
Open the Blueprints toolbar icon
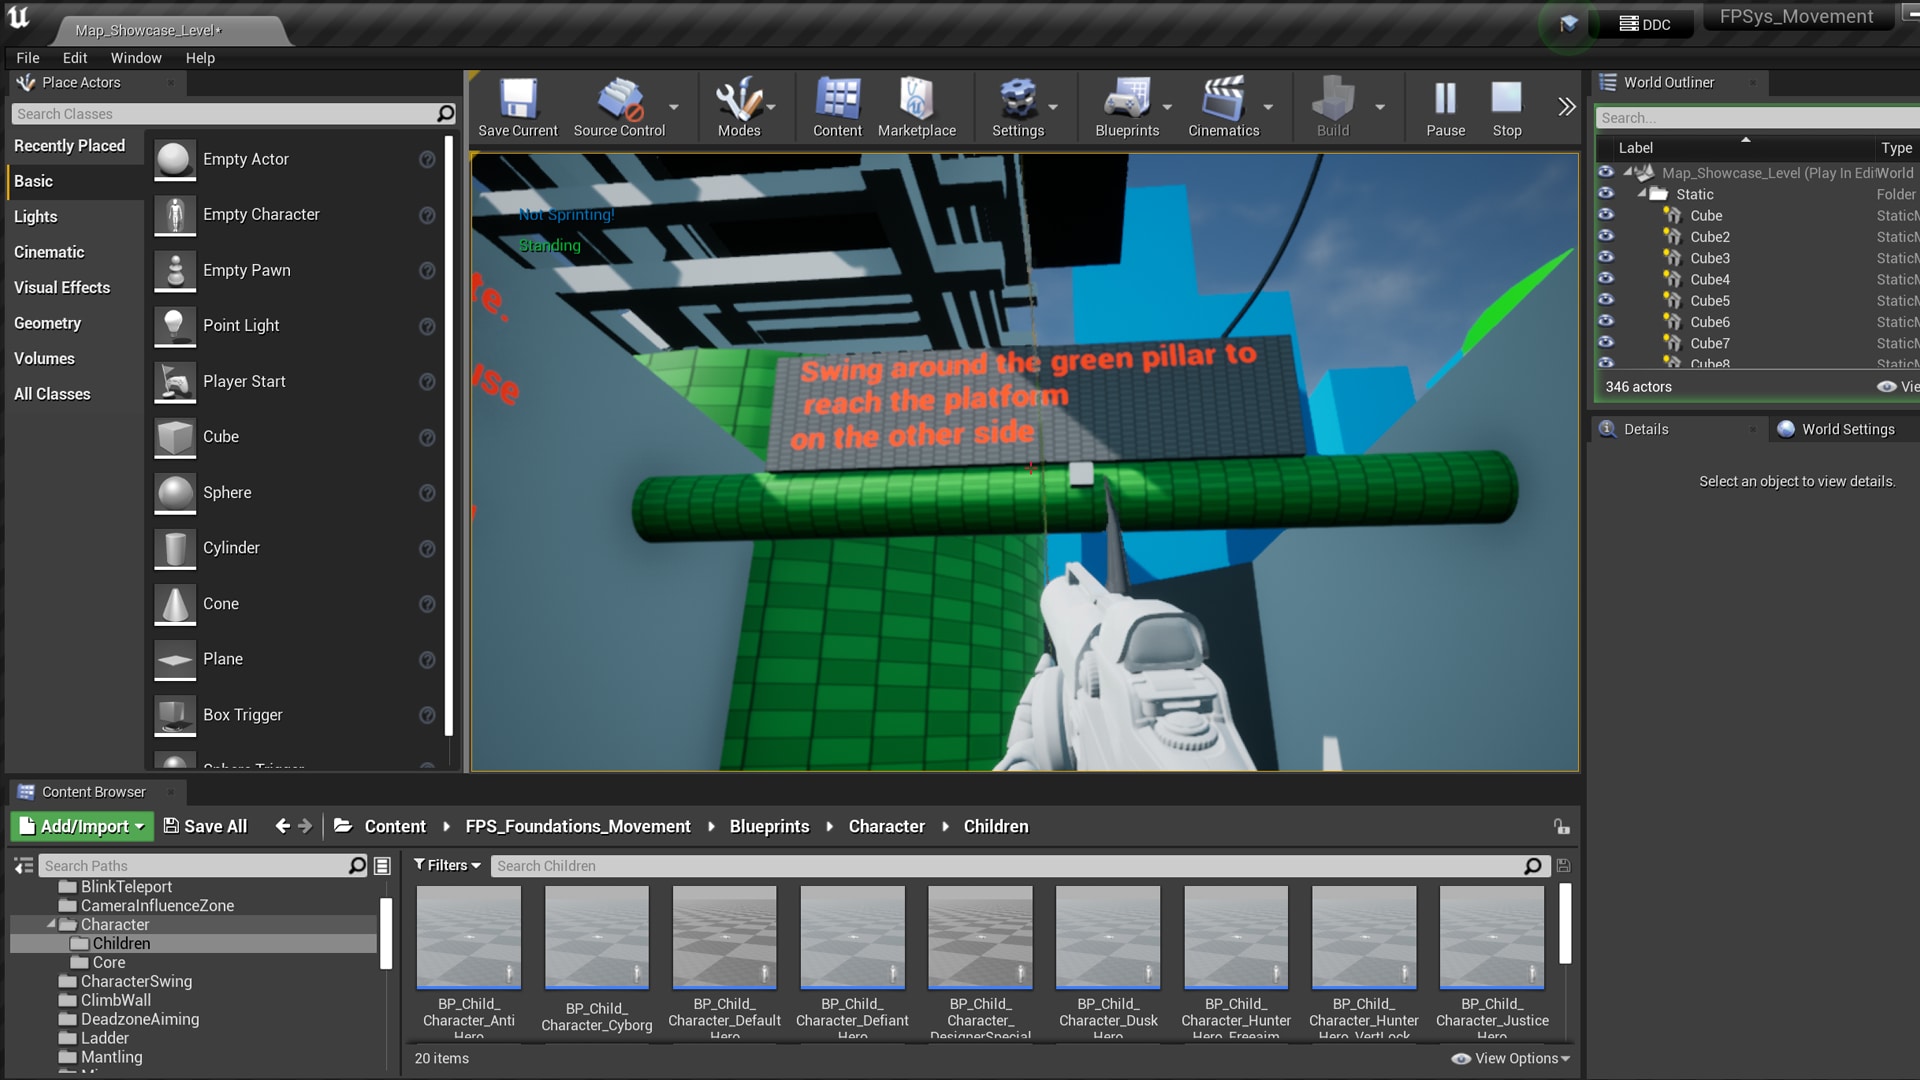pyautogui.click(x=1127, y=99)
